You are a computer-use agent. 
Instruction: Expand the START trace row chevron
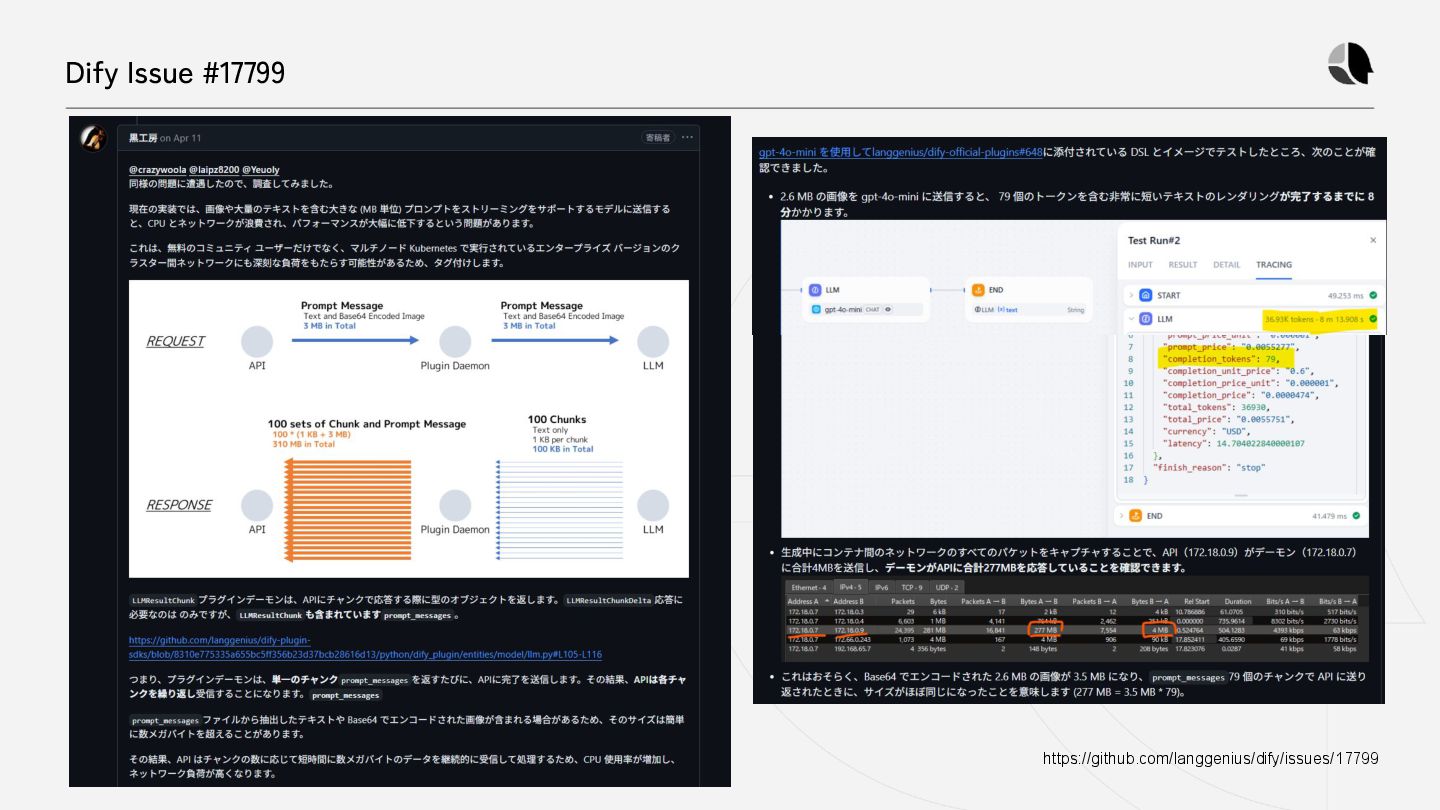(1131, 295)
